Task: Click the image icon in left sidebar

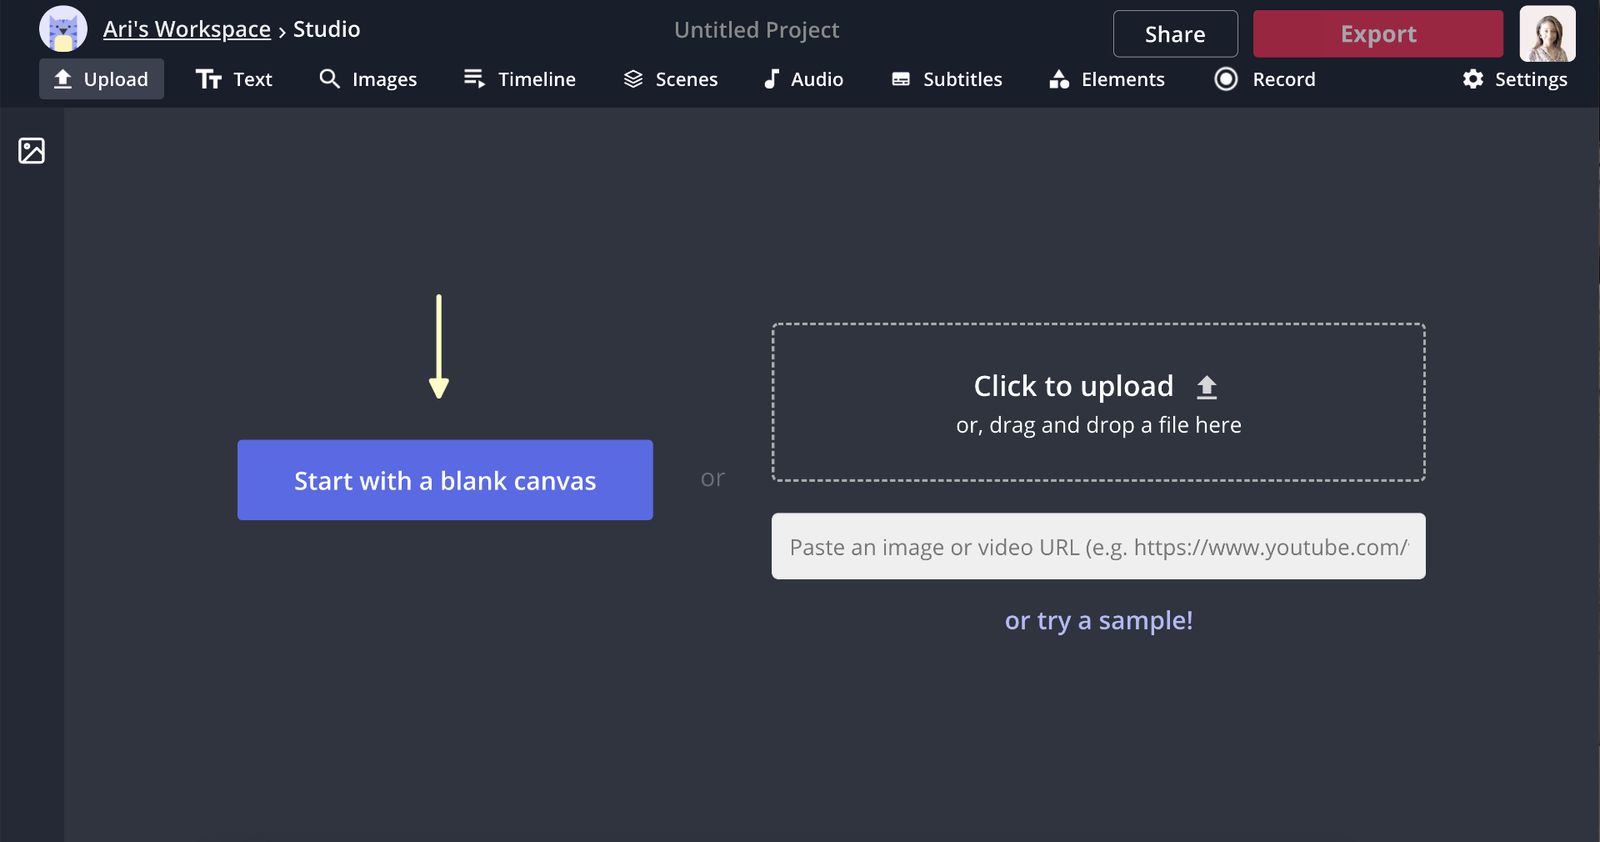Action: click(32, 151)
